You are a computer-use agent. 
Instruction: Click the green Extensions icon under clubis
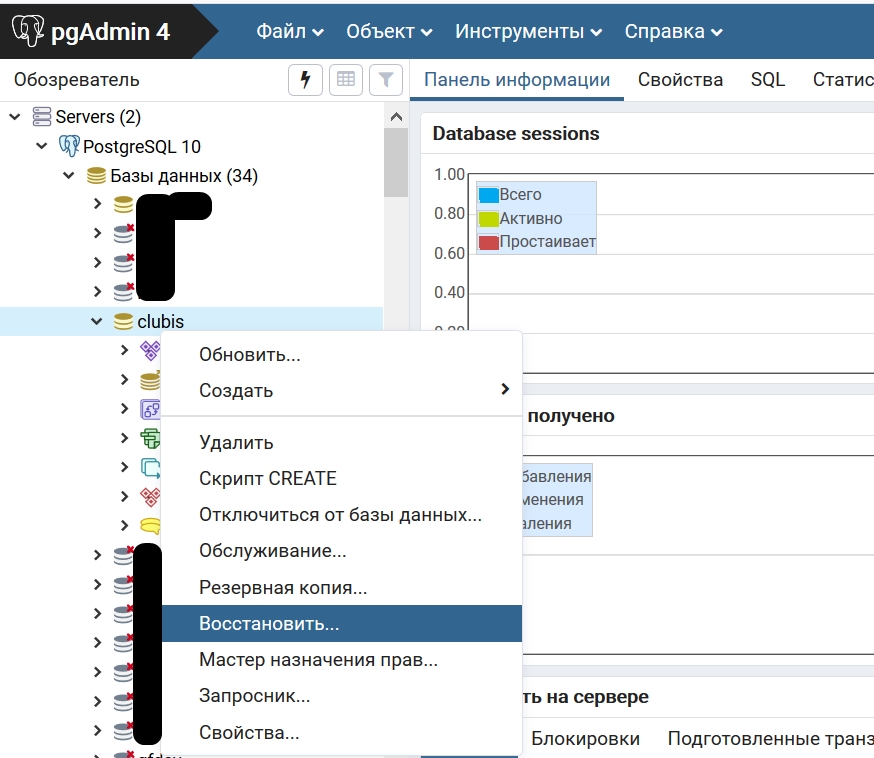[x=150, y=438]
